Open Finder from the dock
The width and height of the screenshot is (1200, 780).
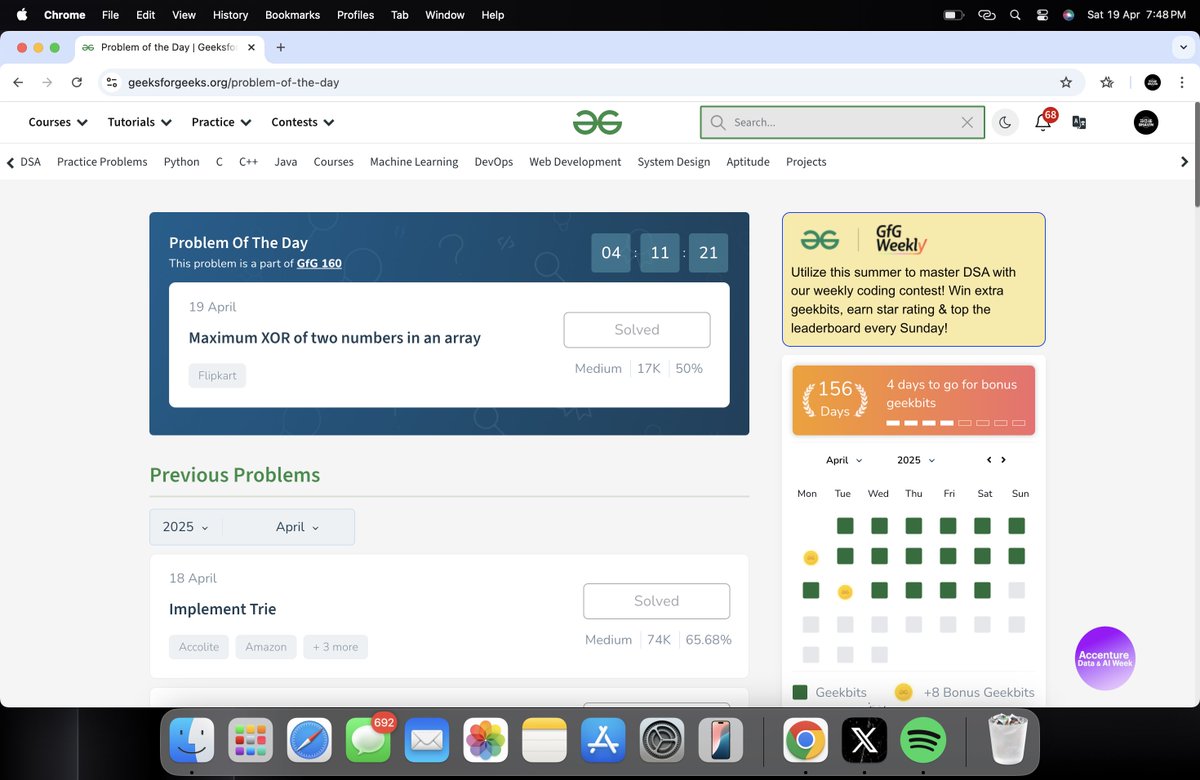[192, 741]
